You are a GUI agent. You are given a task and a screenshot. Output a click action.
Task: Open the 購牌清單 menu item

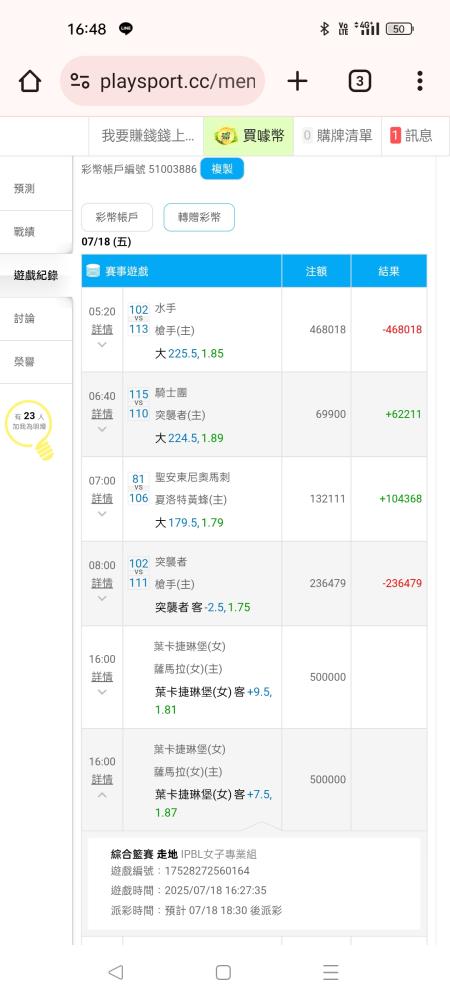coord(337,136)
